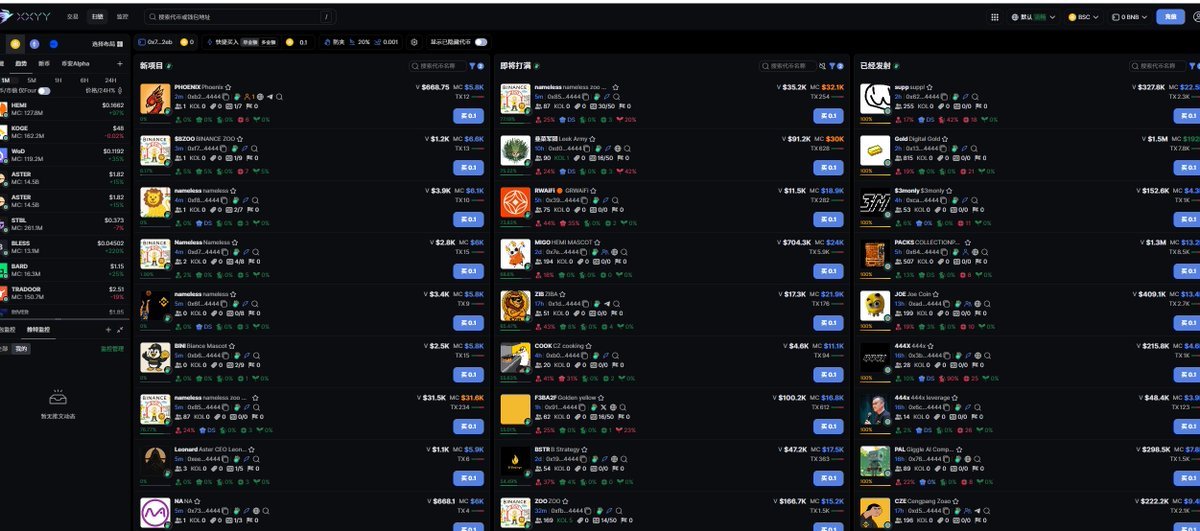Switch to 推特监控 tab
1200x531 pixels.
37,329
